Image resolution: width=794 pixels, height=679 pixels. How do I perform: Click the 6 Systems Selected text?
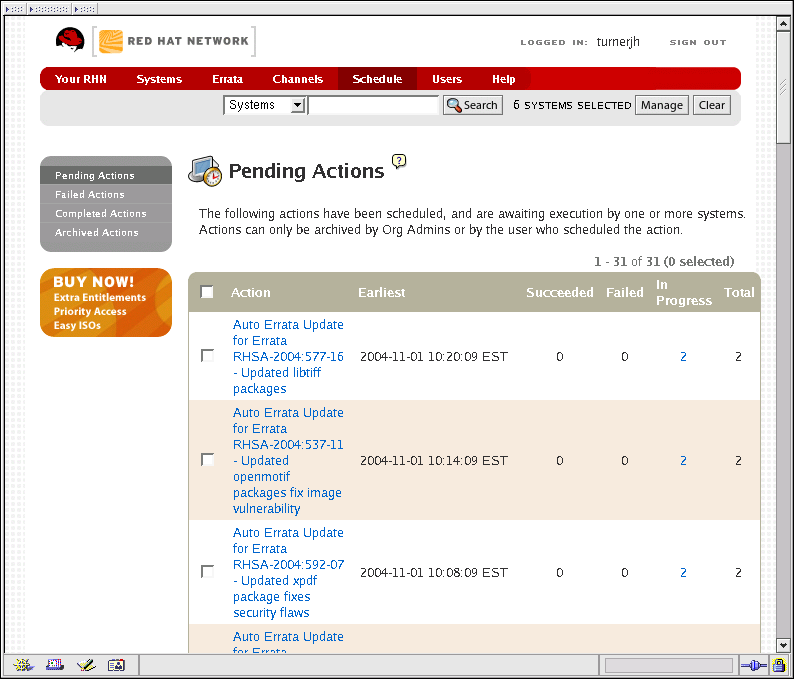click(x=572, y=105)
